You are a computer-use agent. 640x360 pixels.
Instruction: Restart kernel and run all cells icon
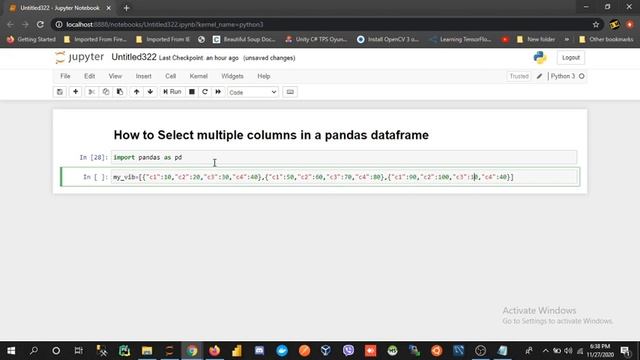218,92
